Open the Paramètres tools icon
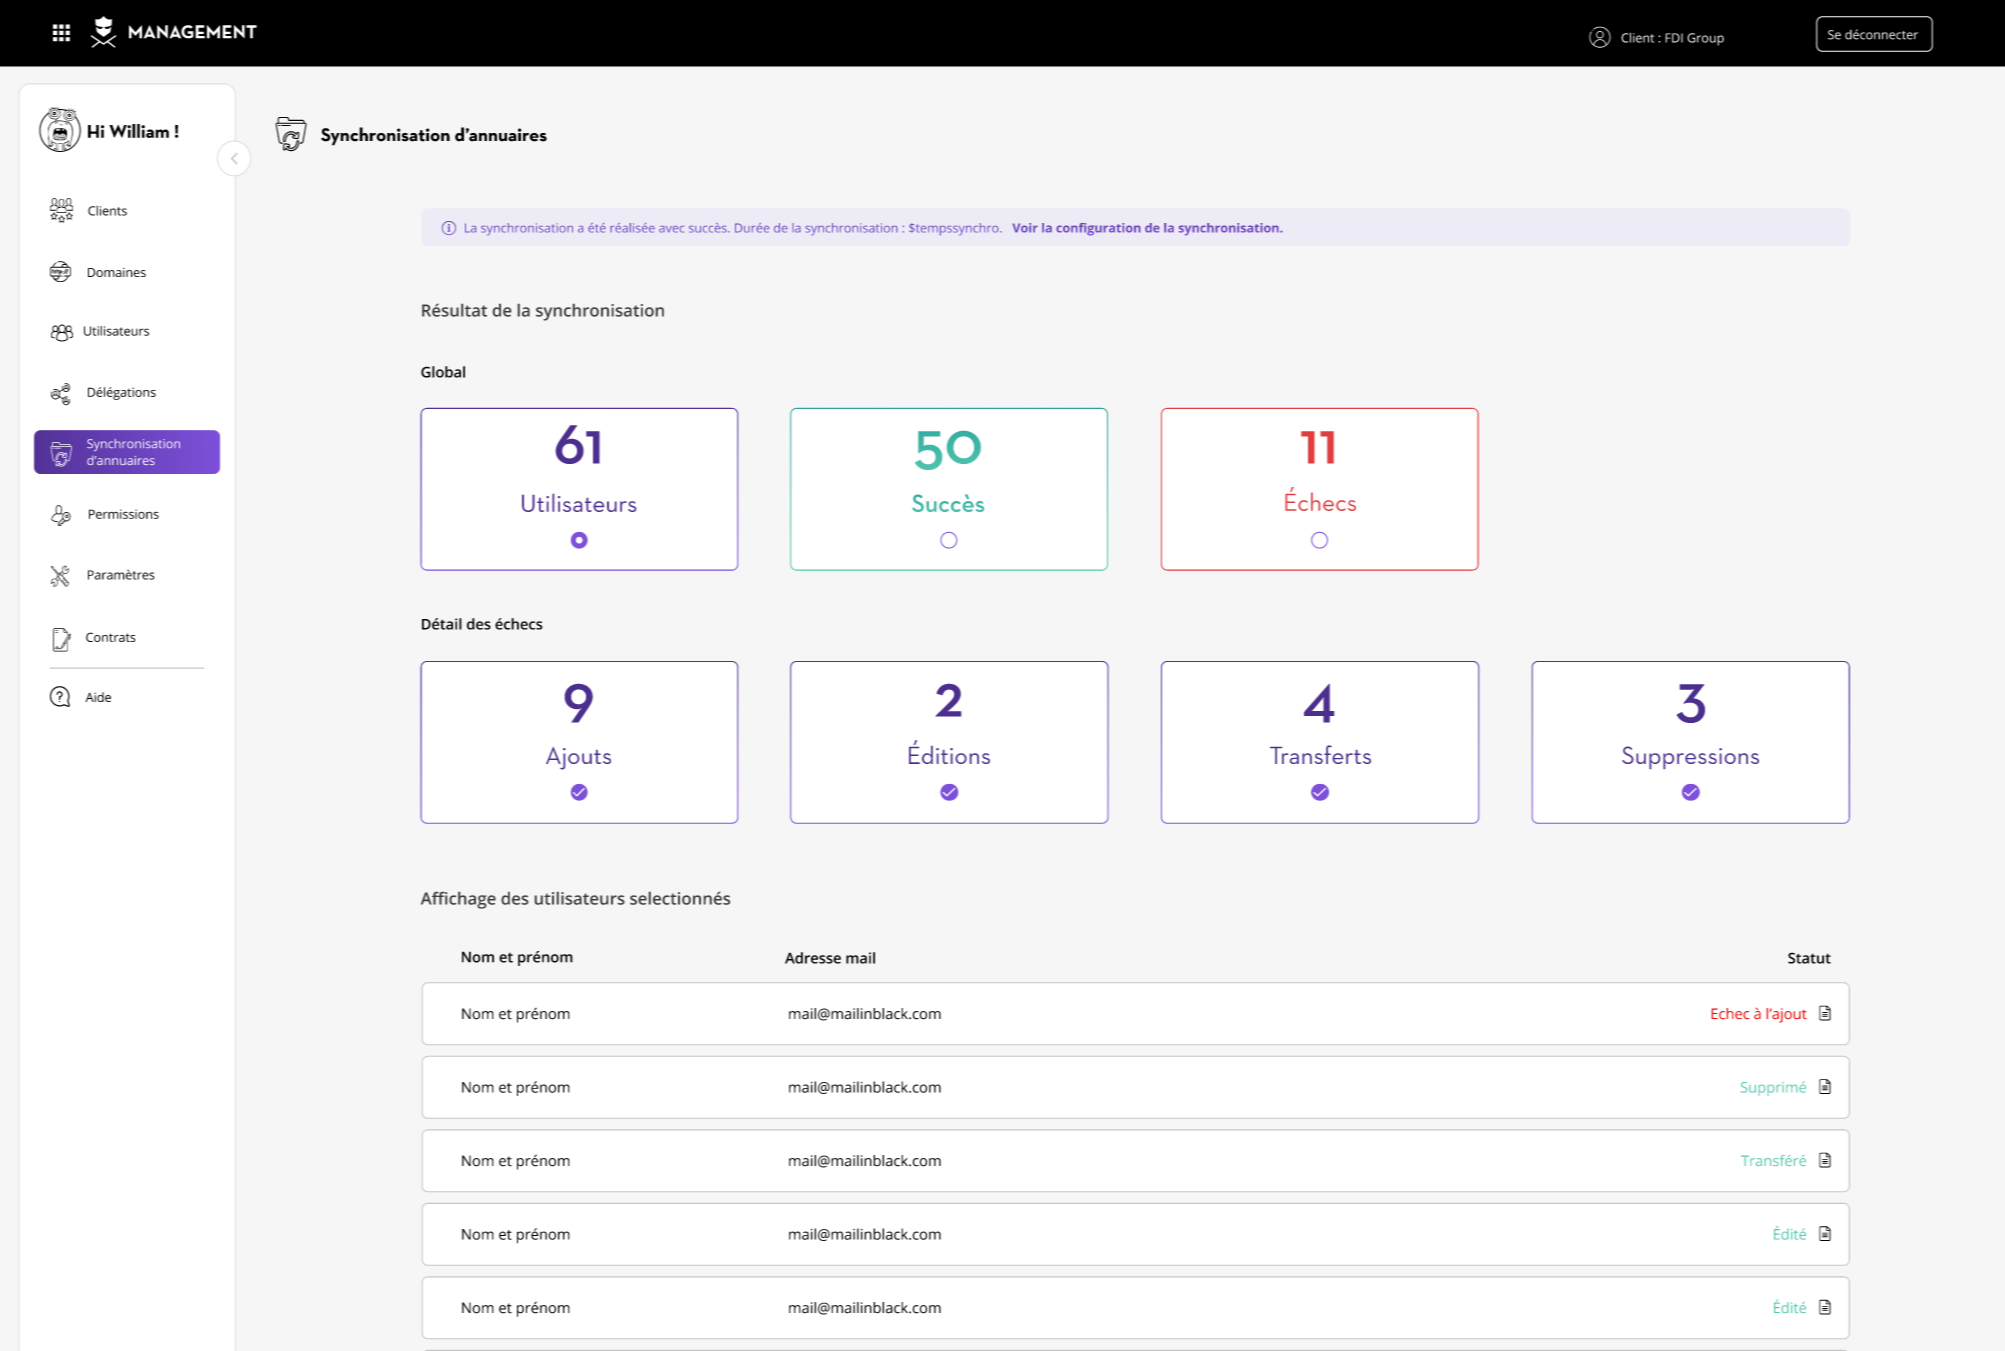 (x=61, y=575)
